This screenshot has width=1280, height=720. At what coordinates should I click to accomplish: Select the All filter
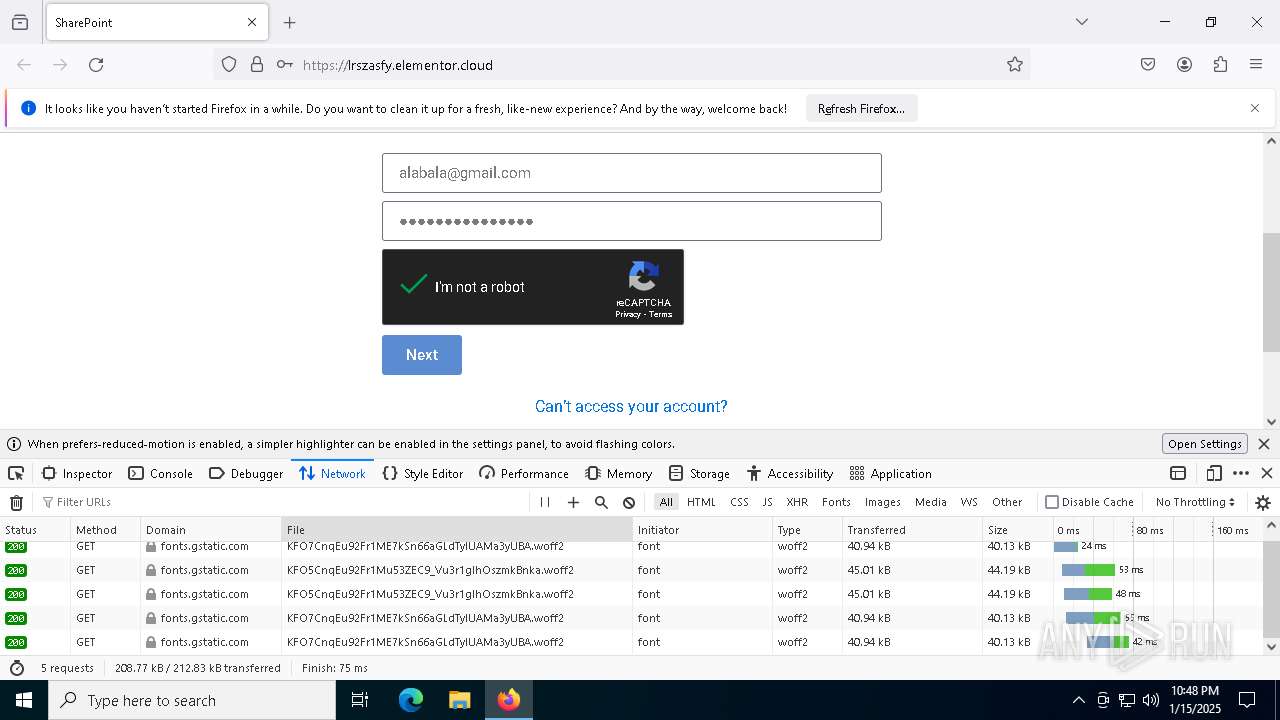tap(666, 502)
